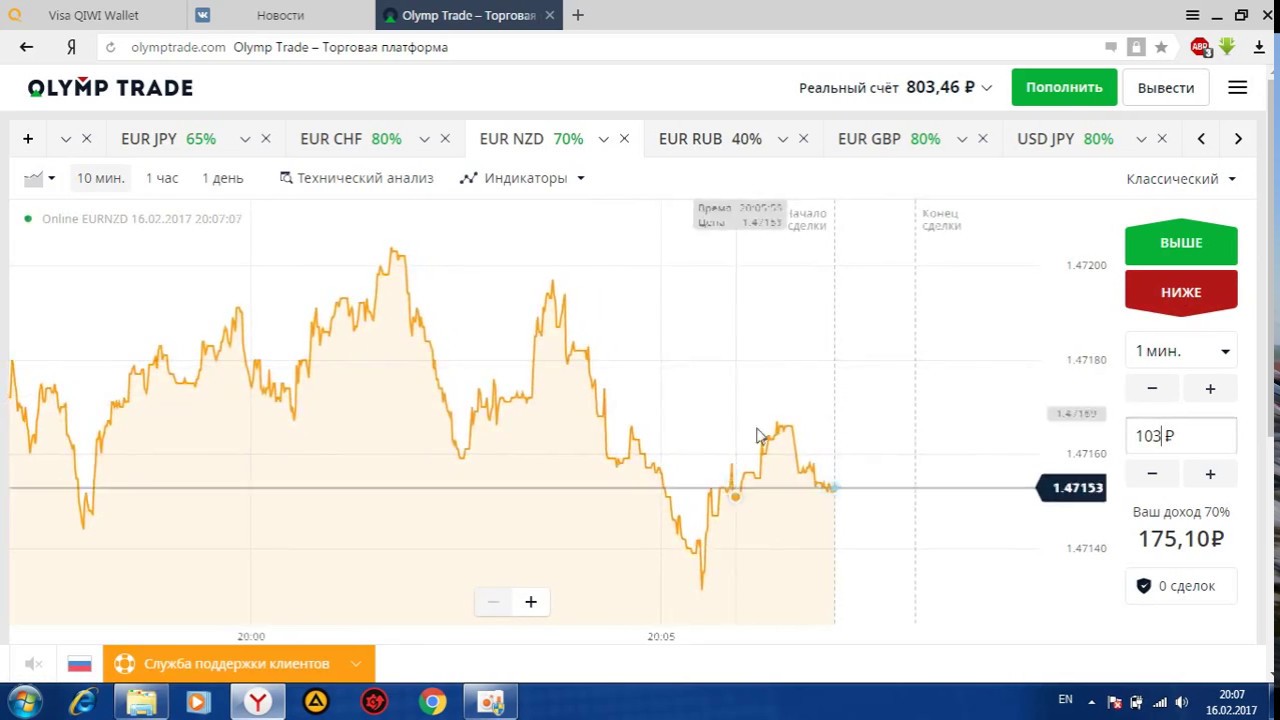This screenshot has height=720, width=1280.
Task: Close the EUR CHF asset tab
Action: point(445,139)
